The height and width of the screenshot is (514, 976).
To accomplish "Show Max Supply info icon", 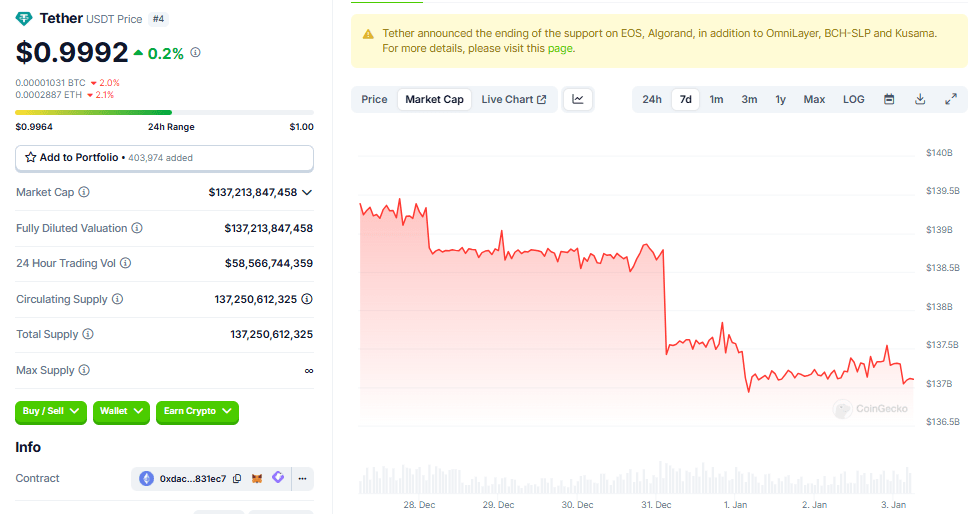I will point(84,370).
